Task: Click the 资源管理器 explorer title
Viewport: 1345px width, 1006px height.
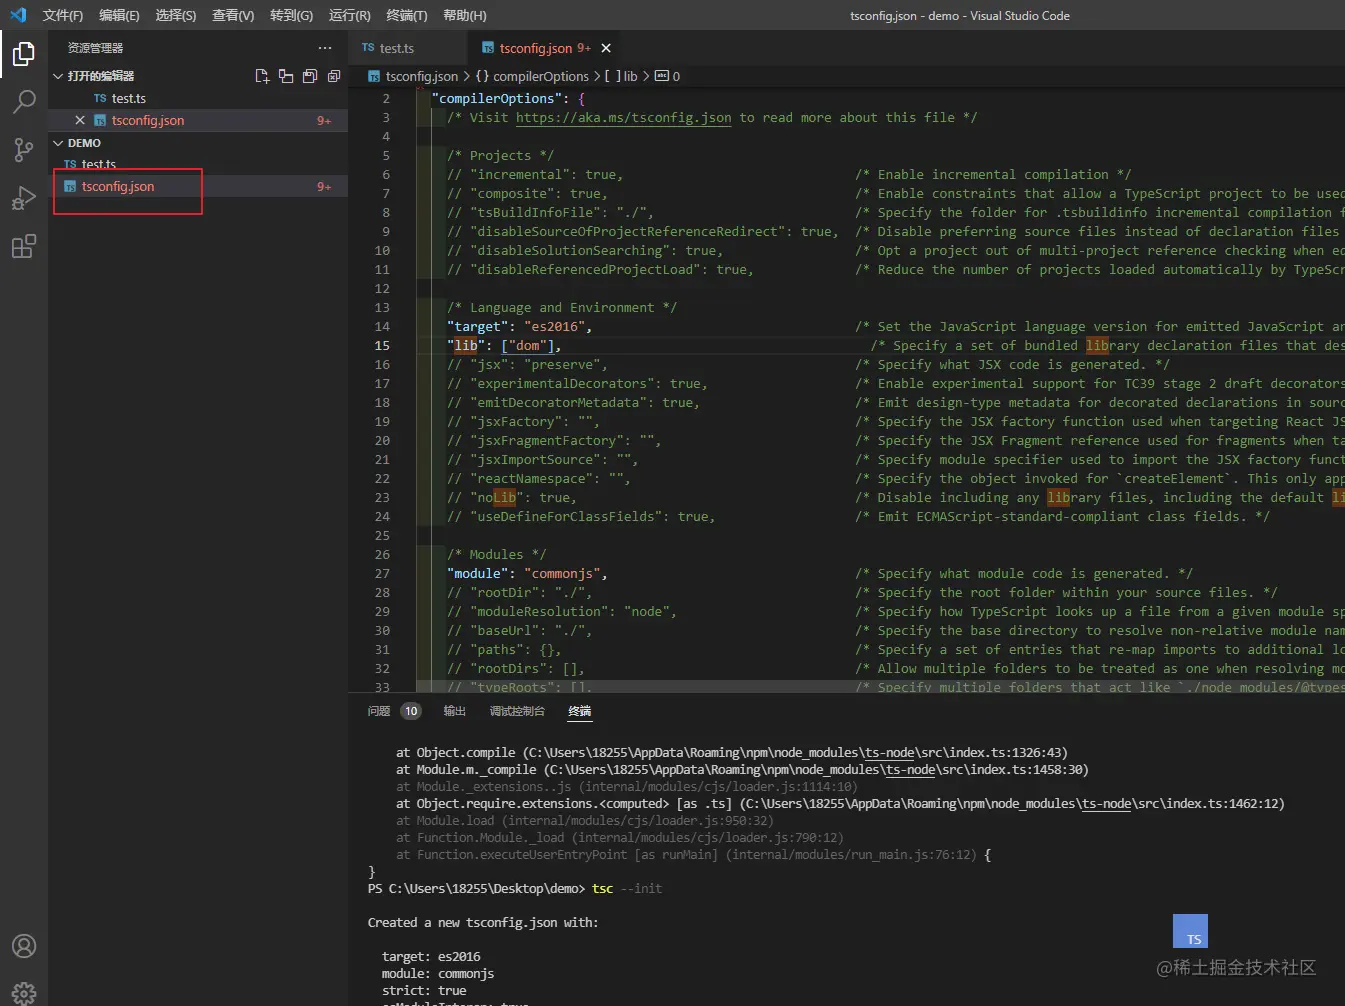Action: pos(95,48)
